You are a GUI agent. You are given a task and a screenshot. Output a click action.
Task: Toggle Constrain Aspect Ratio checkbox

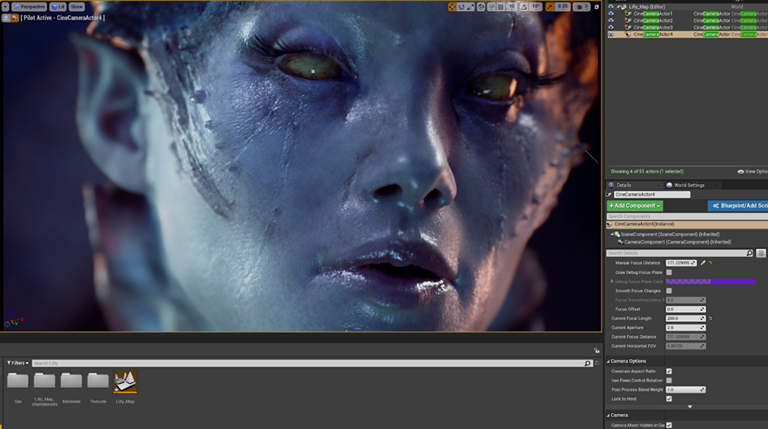point(669,371)
